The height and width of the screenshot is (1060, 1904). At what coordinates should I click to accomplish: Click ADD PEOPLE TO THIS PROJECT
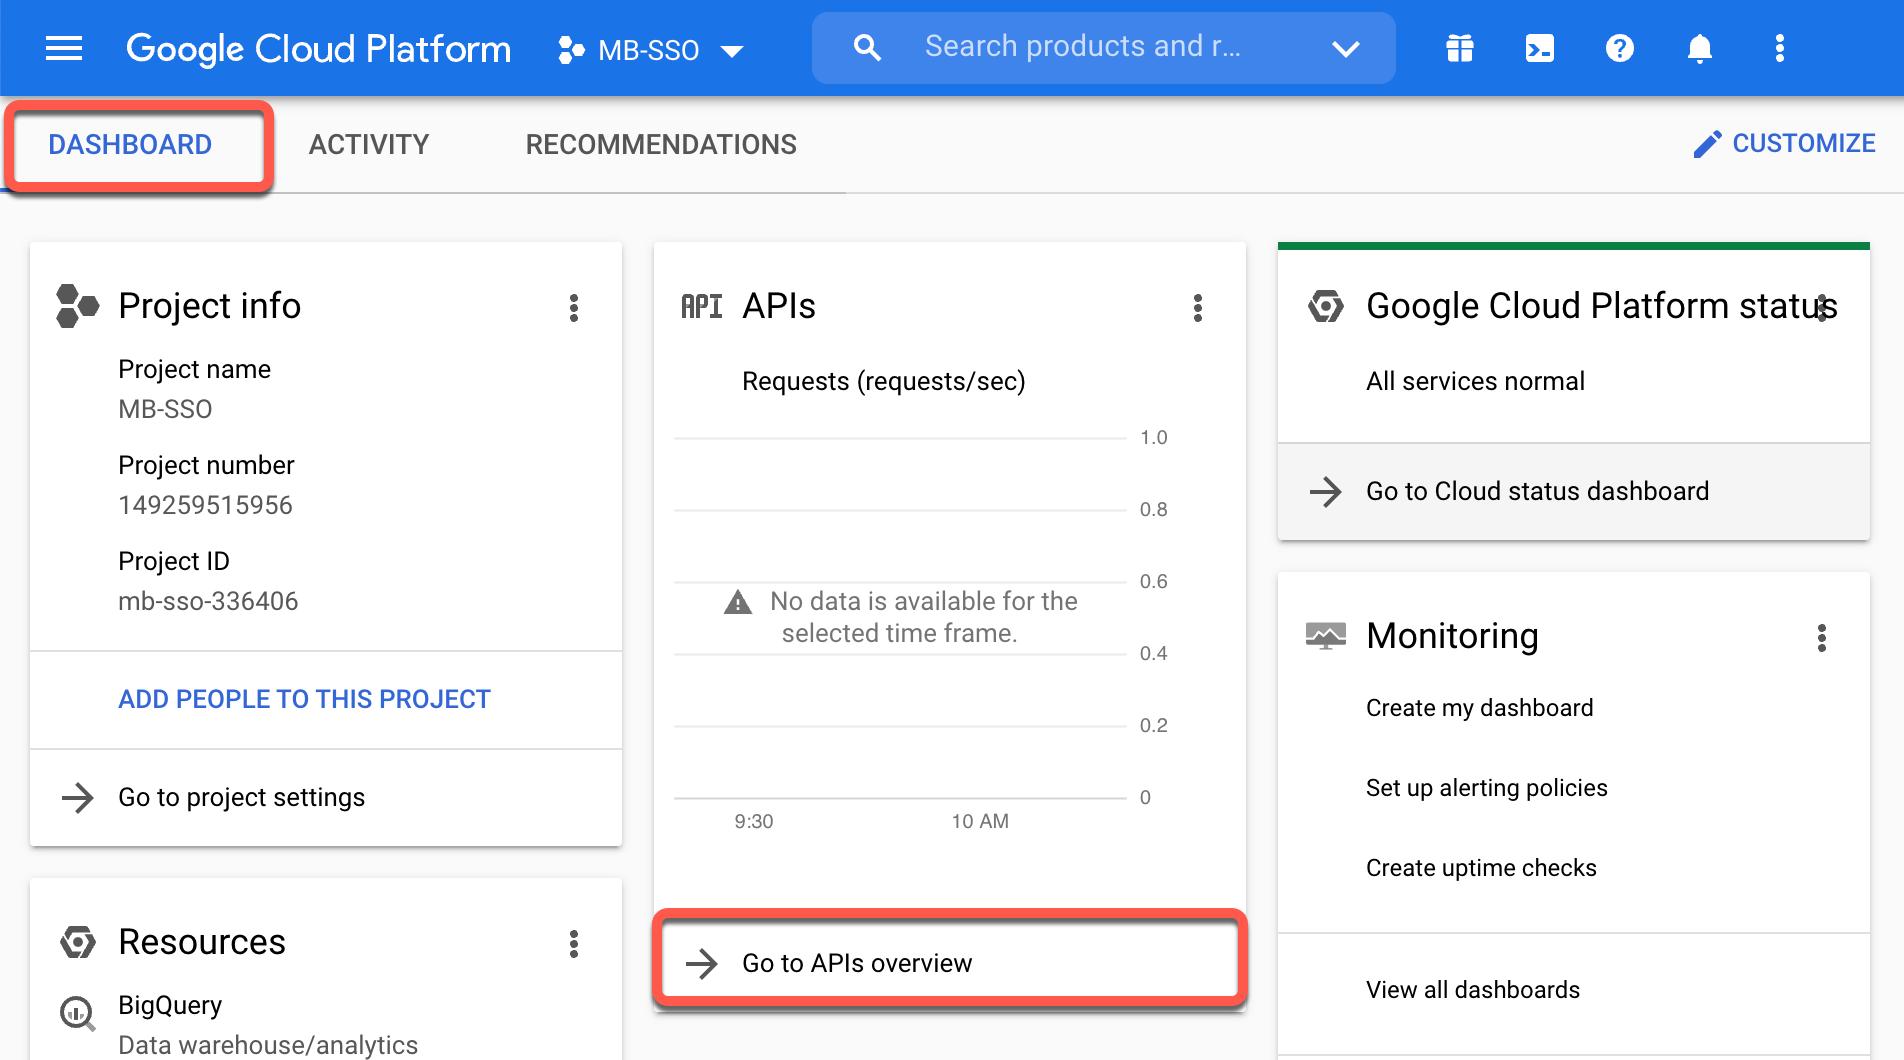click(304, 699)
